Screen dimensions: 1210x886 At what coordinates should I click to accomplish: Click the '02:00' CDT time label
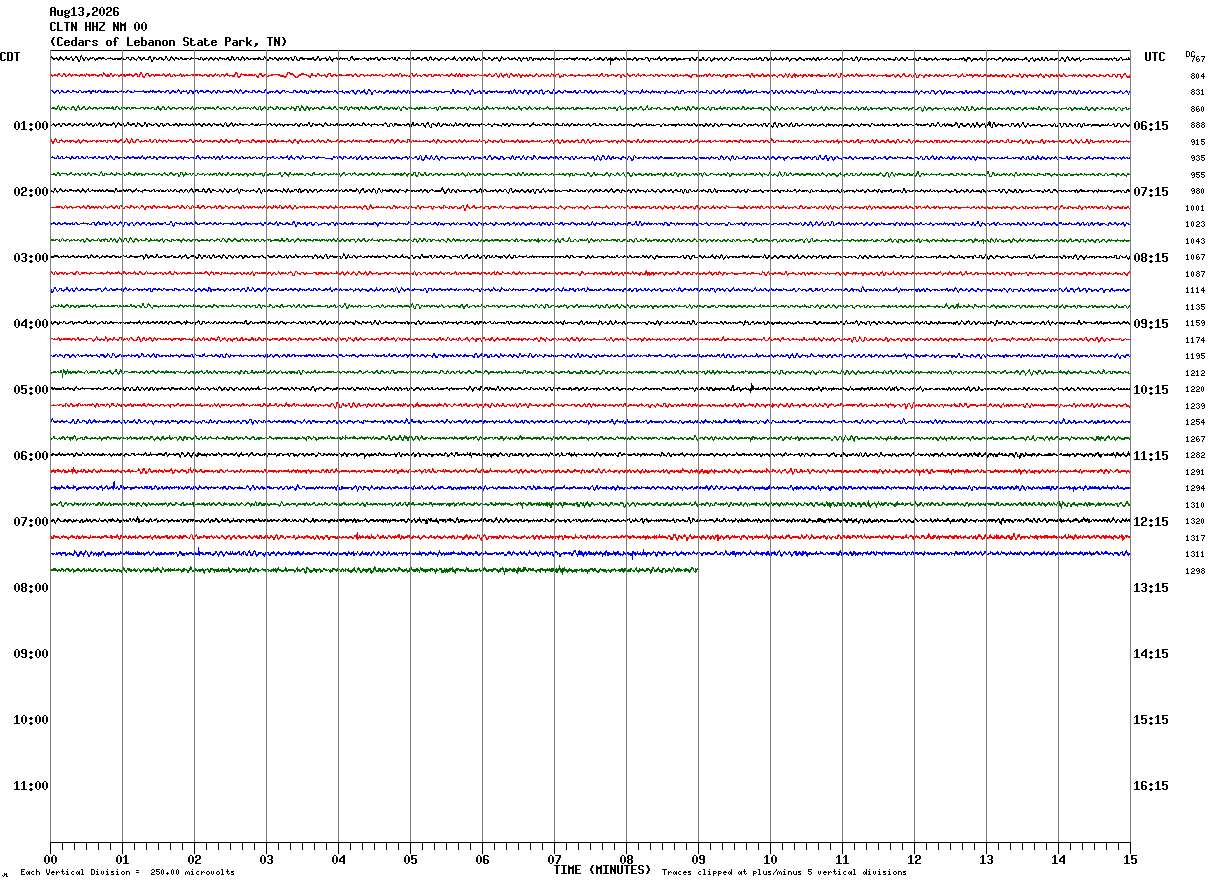click(31, 192)
